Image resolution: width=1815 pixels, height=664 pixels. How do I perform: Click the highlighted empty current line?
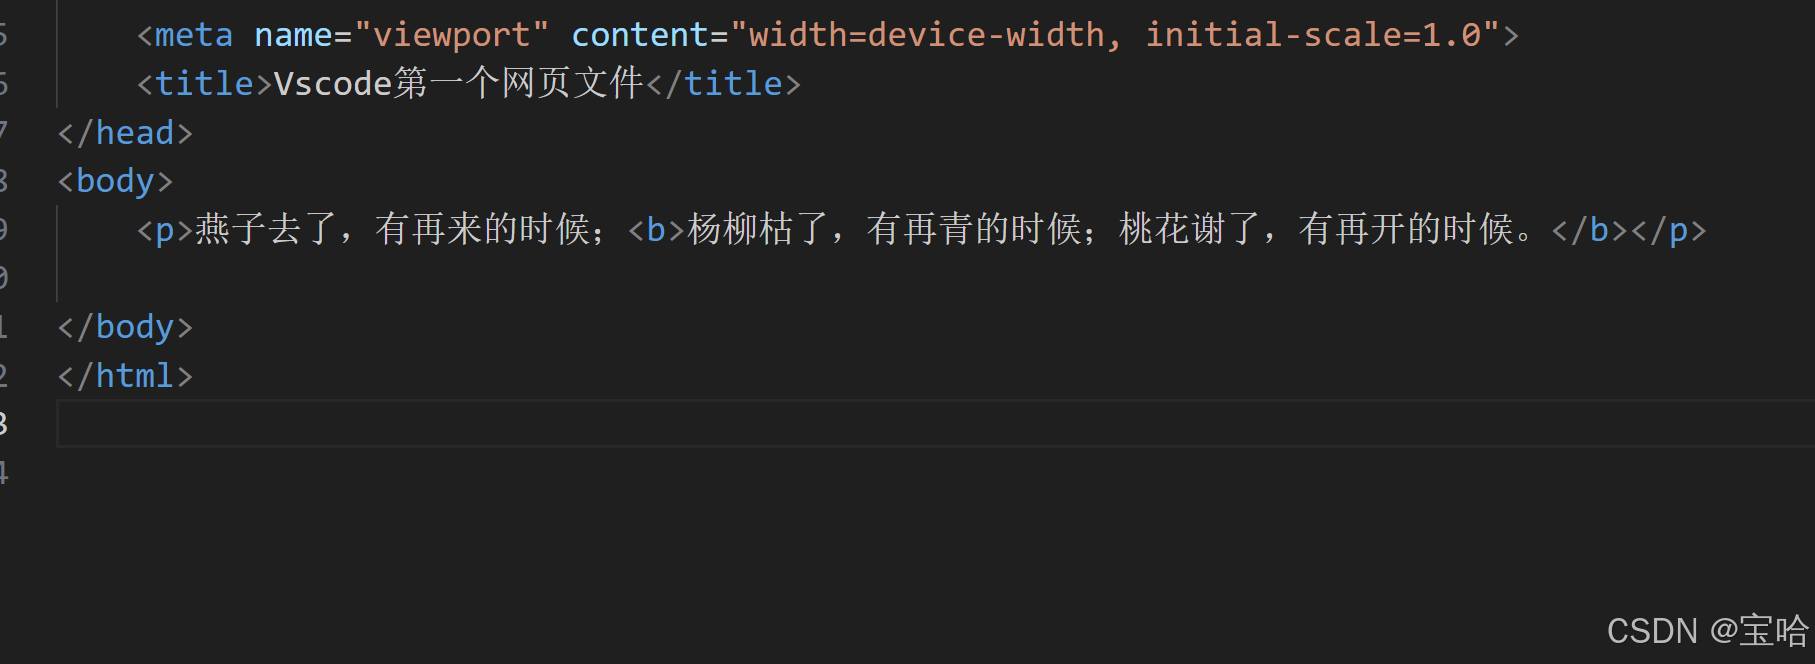936,423
